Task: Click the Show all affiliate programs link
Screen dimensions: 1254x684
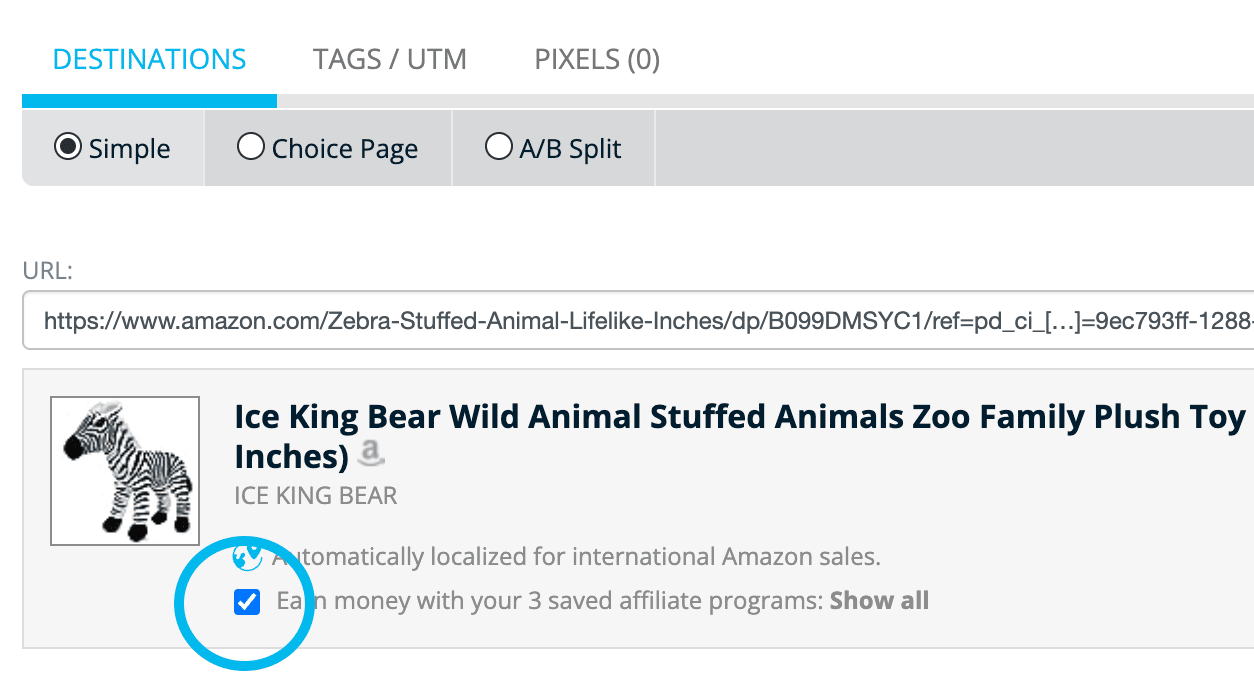Action: [x=879, y=601]
